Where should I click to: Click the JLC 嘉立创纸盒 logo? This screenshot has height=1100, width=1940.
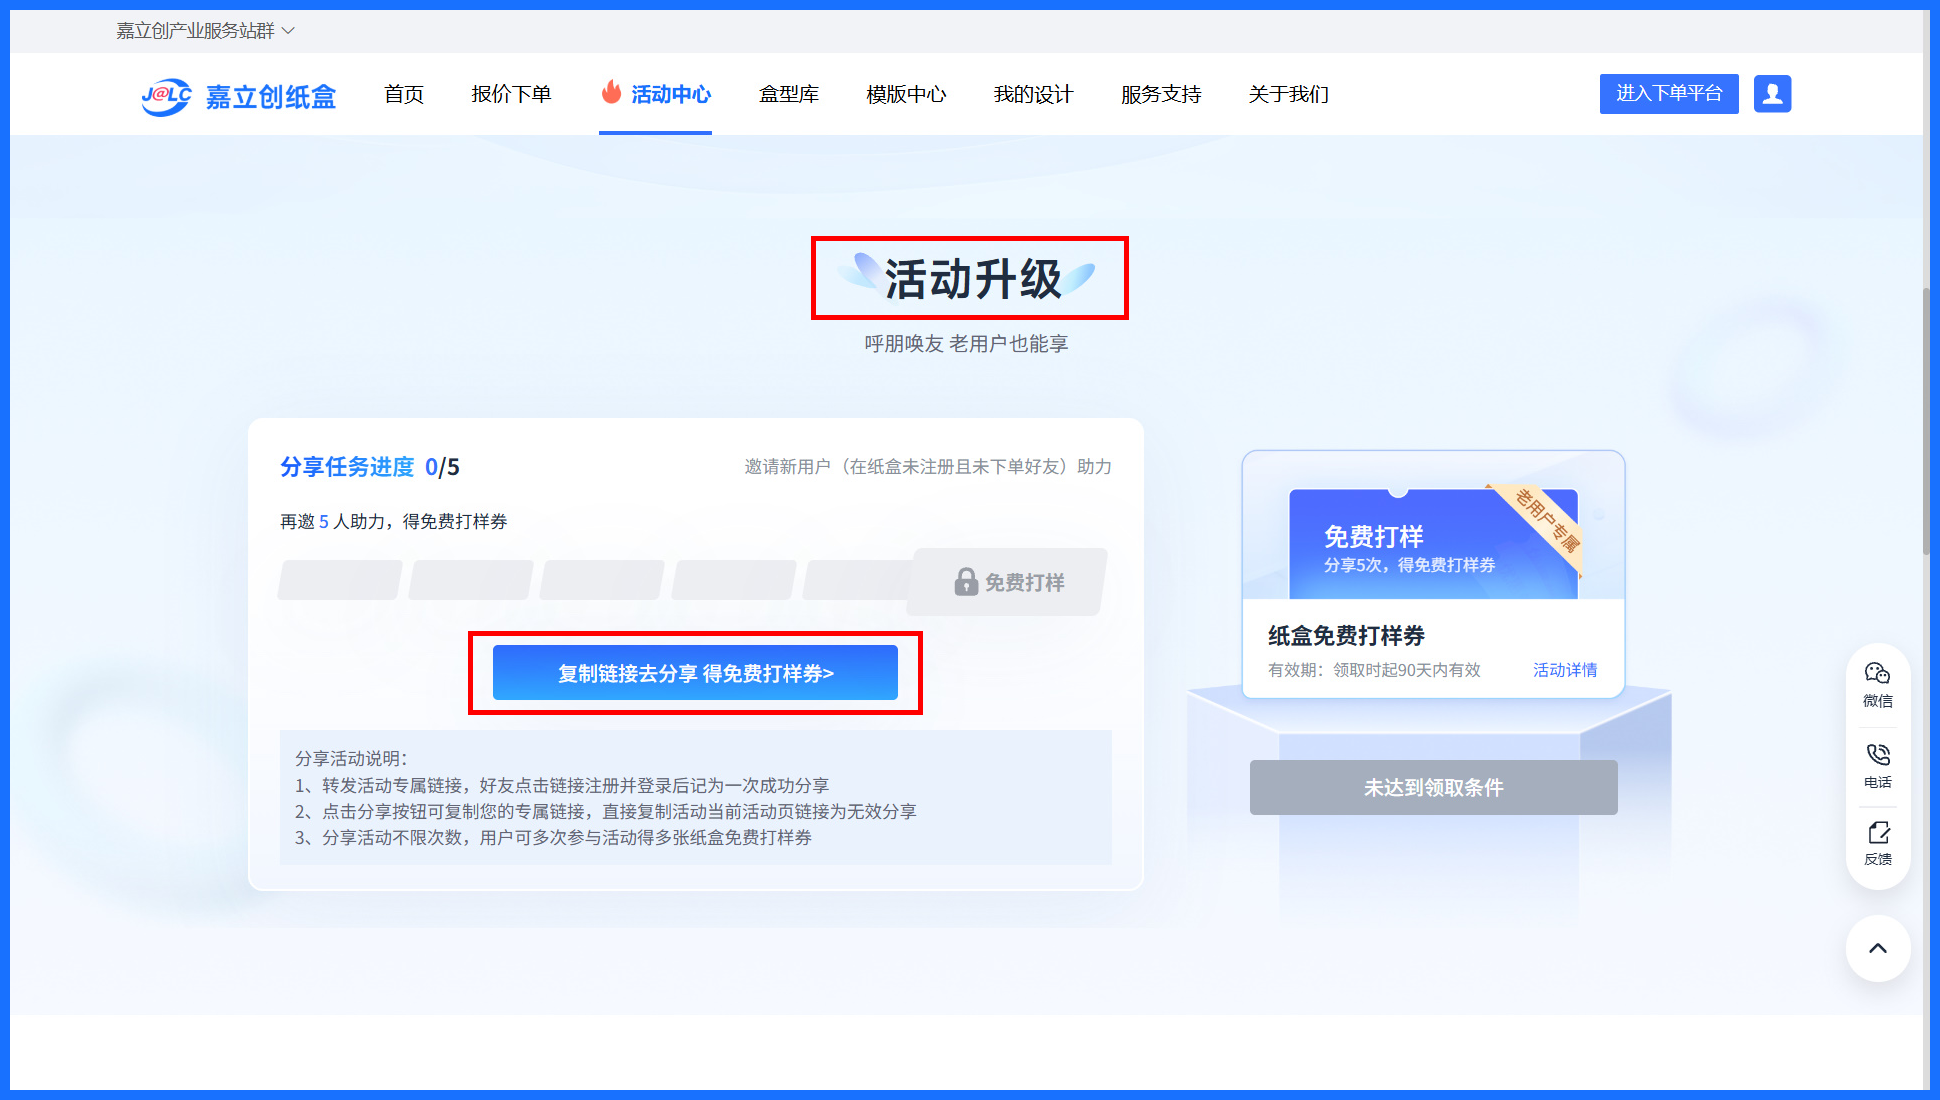click(238, 96)
